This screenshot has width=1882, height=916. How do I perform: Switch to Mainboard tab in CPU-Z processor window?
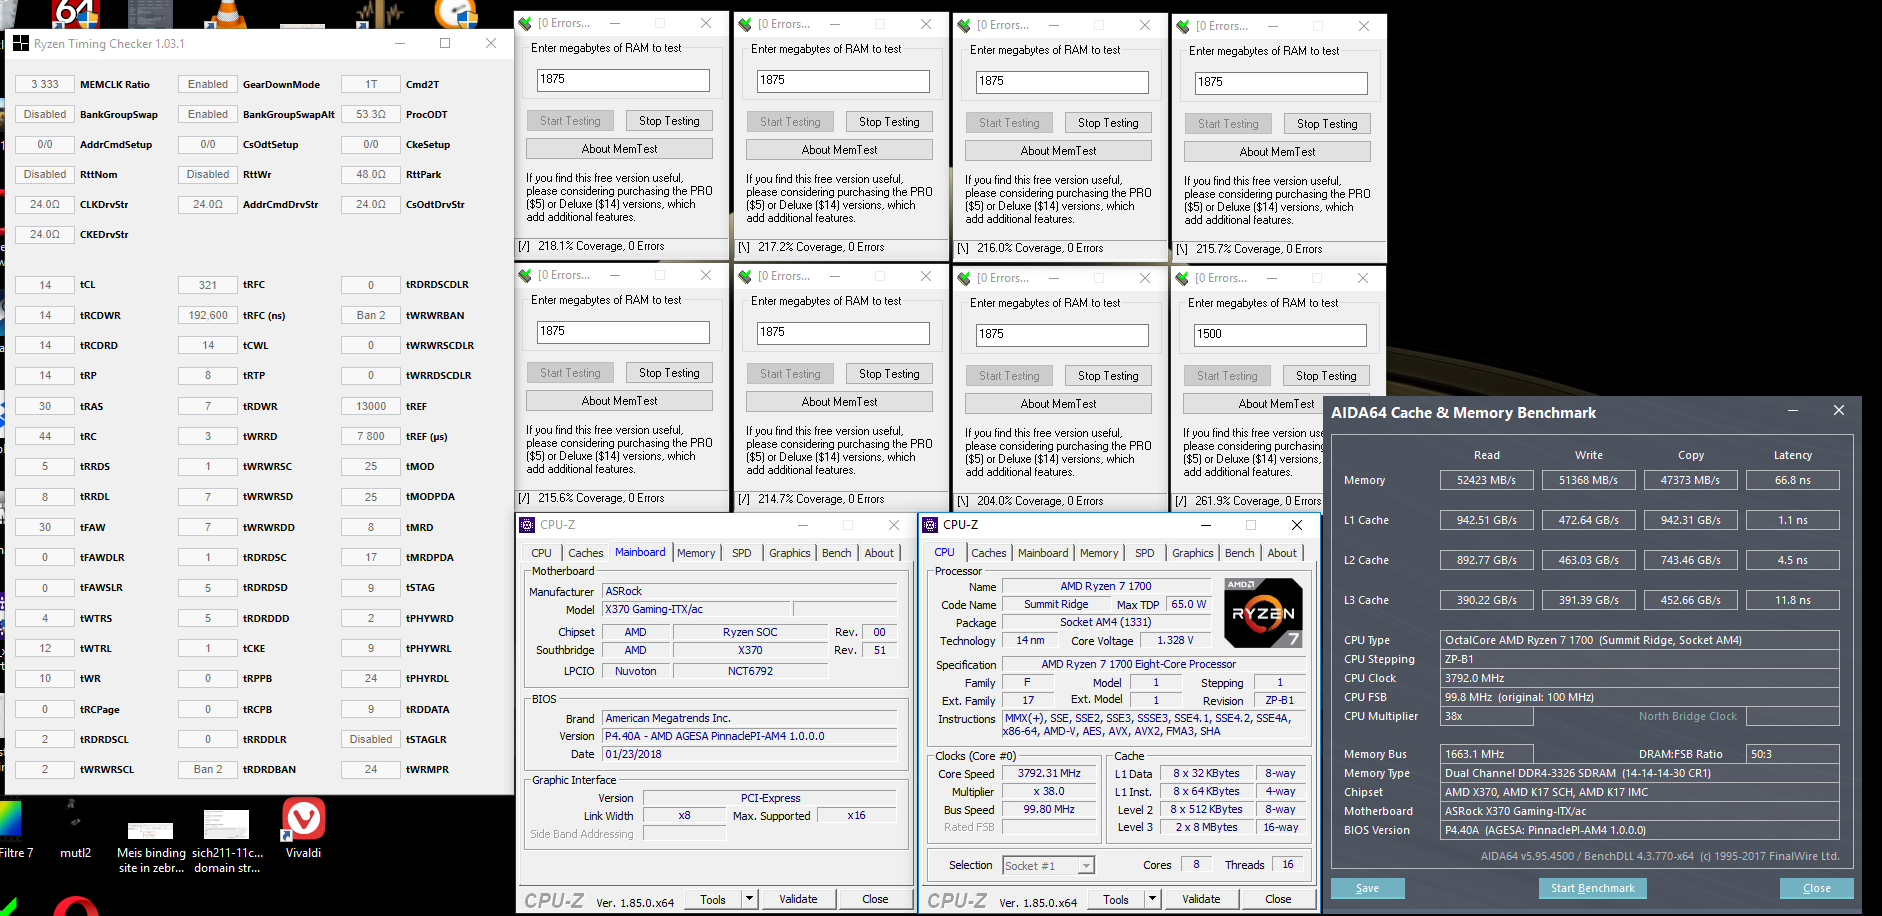pyautogui.click(x=1043, y=553)
